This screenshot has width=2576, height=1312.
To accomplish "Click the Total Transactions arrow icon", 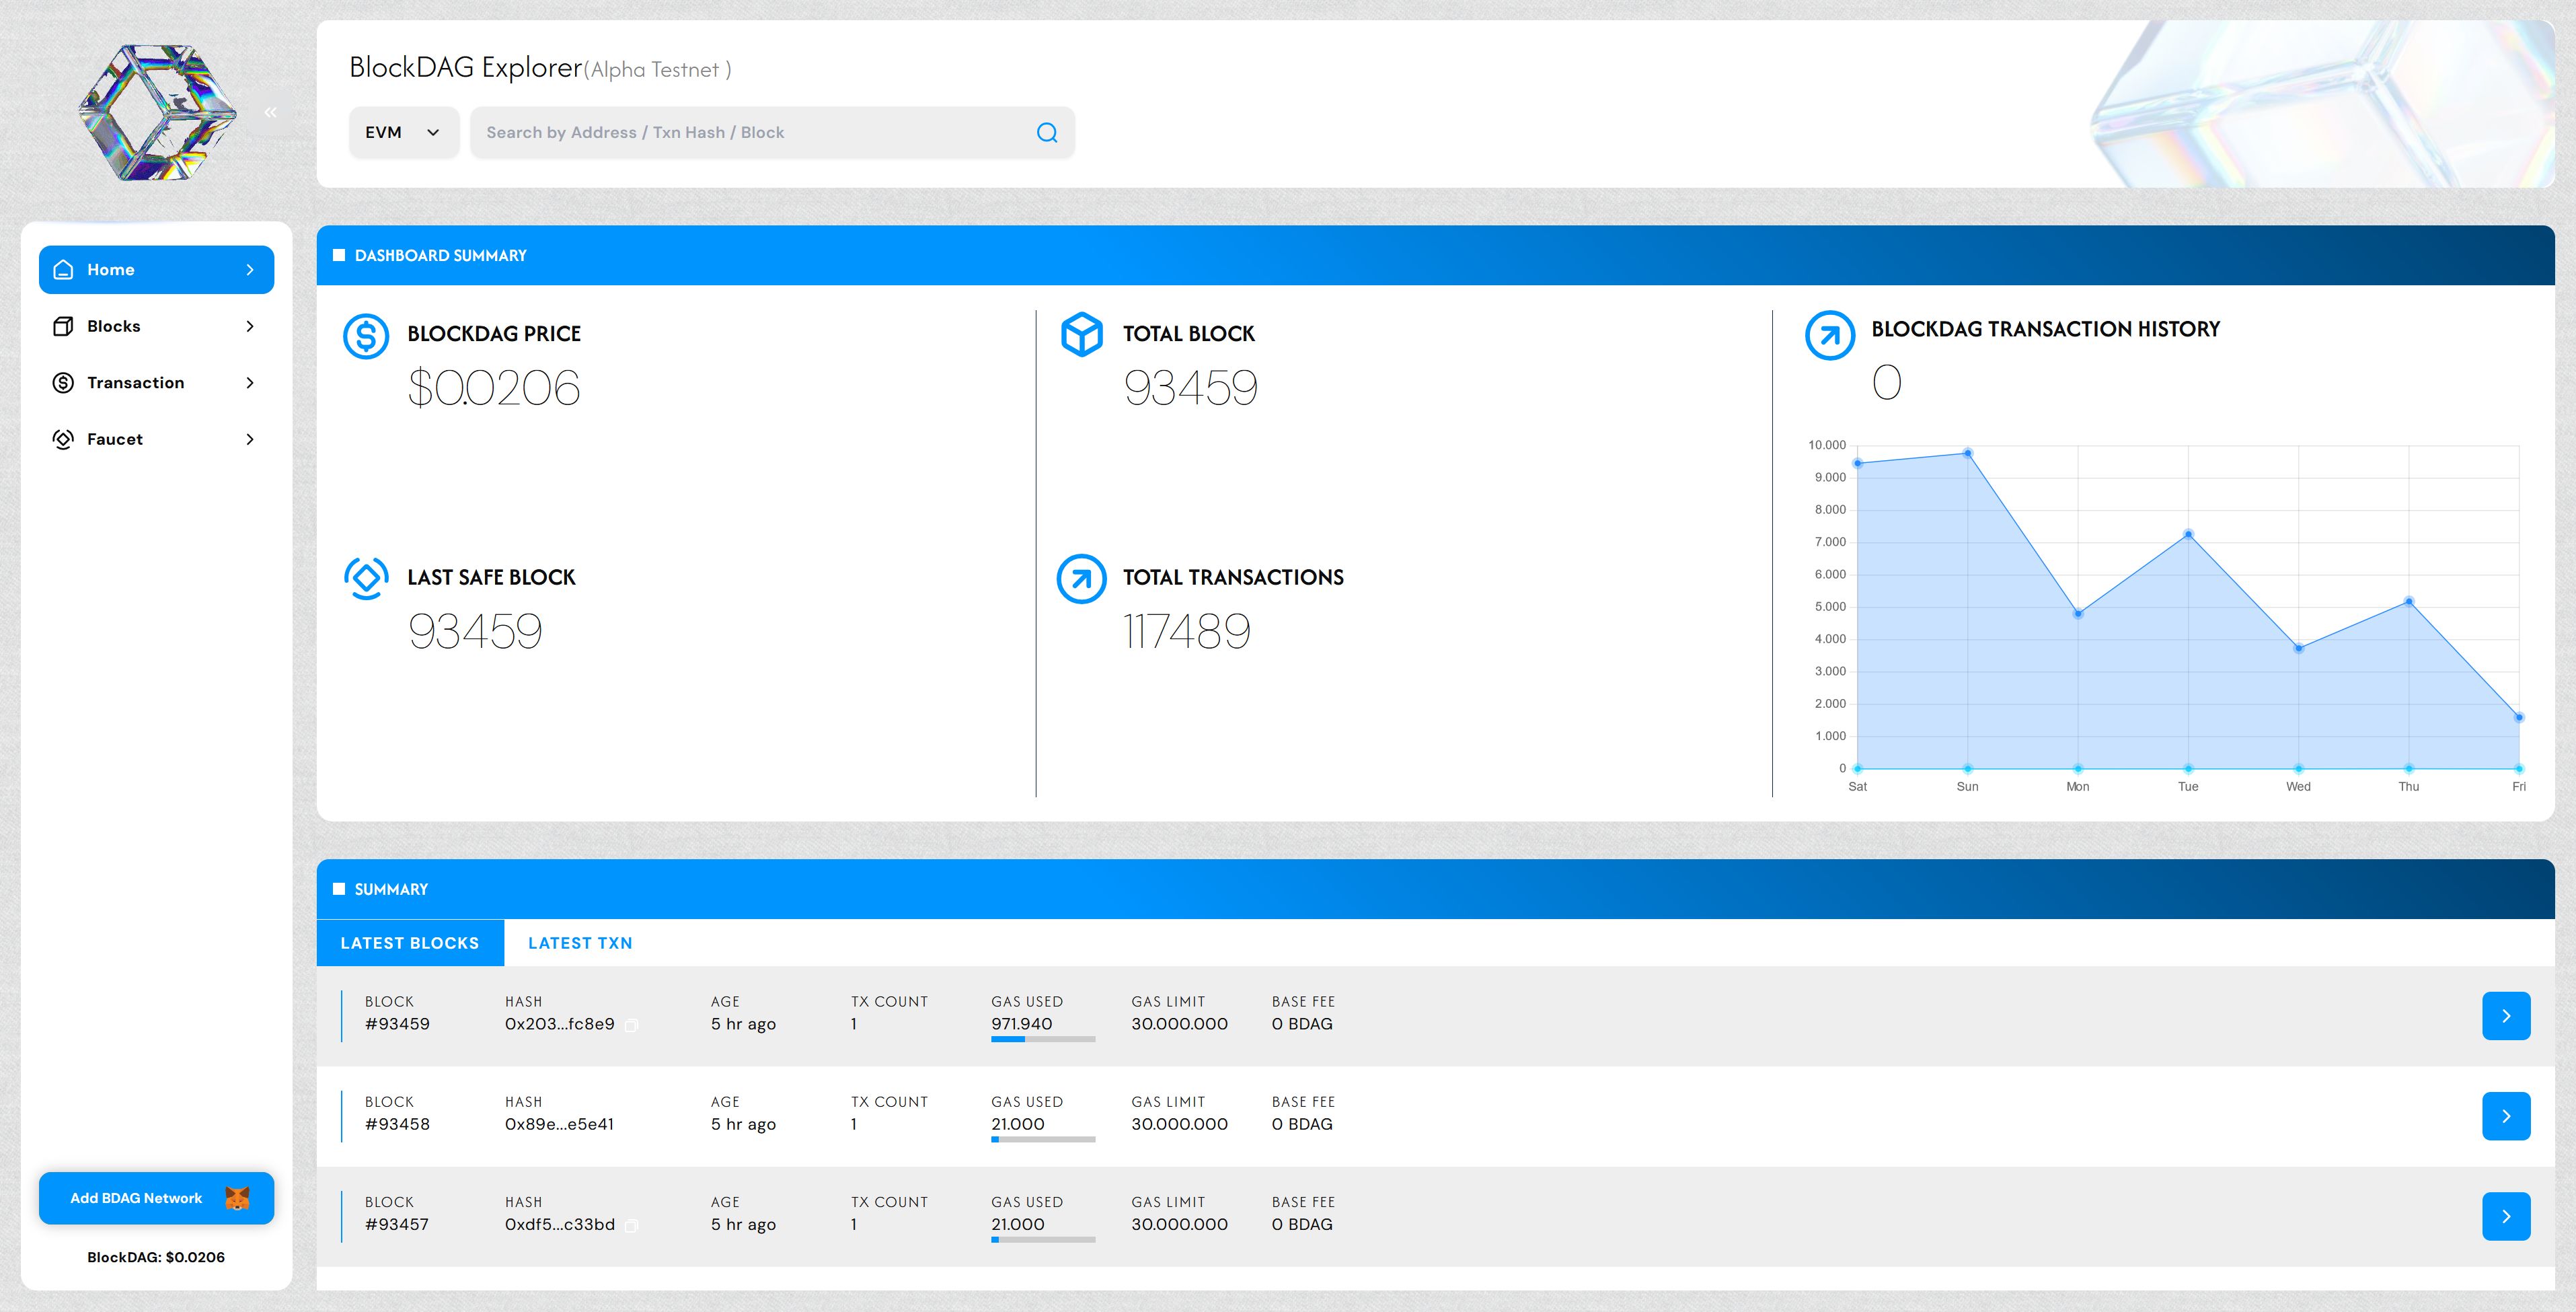I will click(1082, 579).
